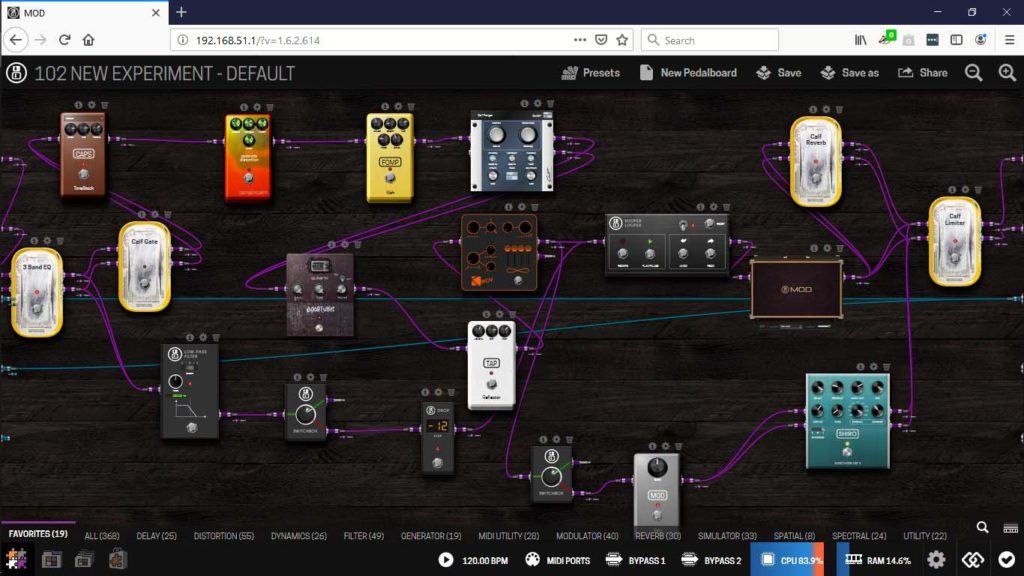Click the checkmark status icon in bottom bar
The width and height of the screenshot is (1024, 576).
tap(1006, 560)
